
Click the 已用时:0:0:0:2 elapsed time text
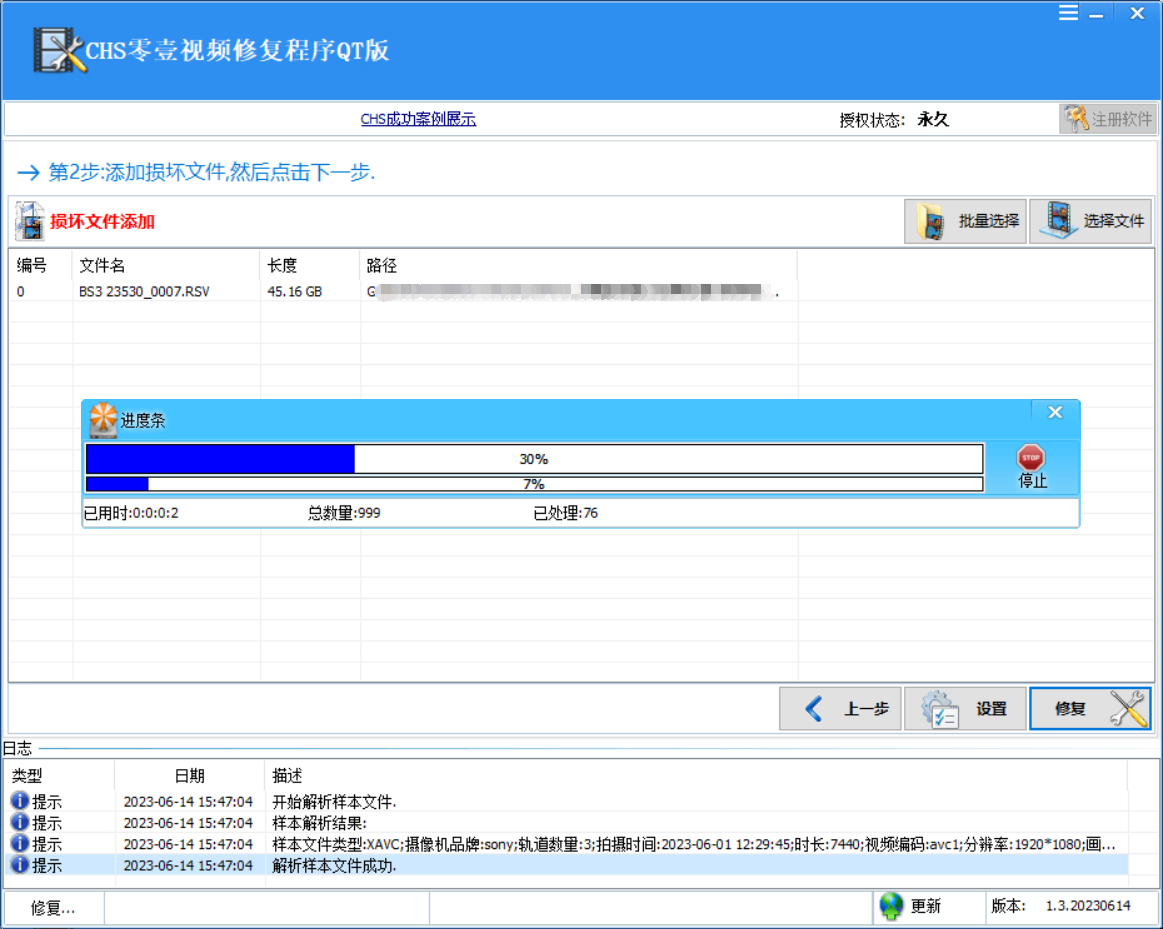131,513
